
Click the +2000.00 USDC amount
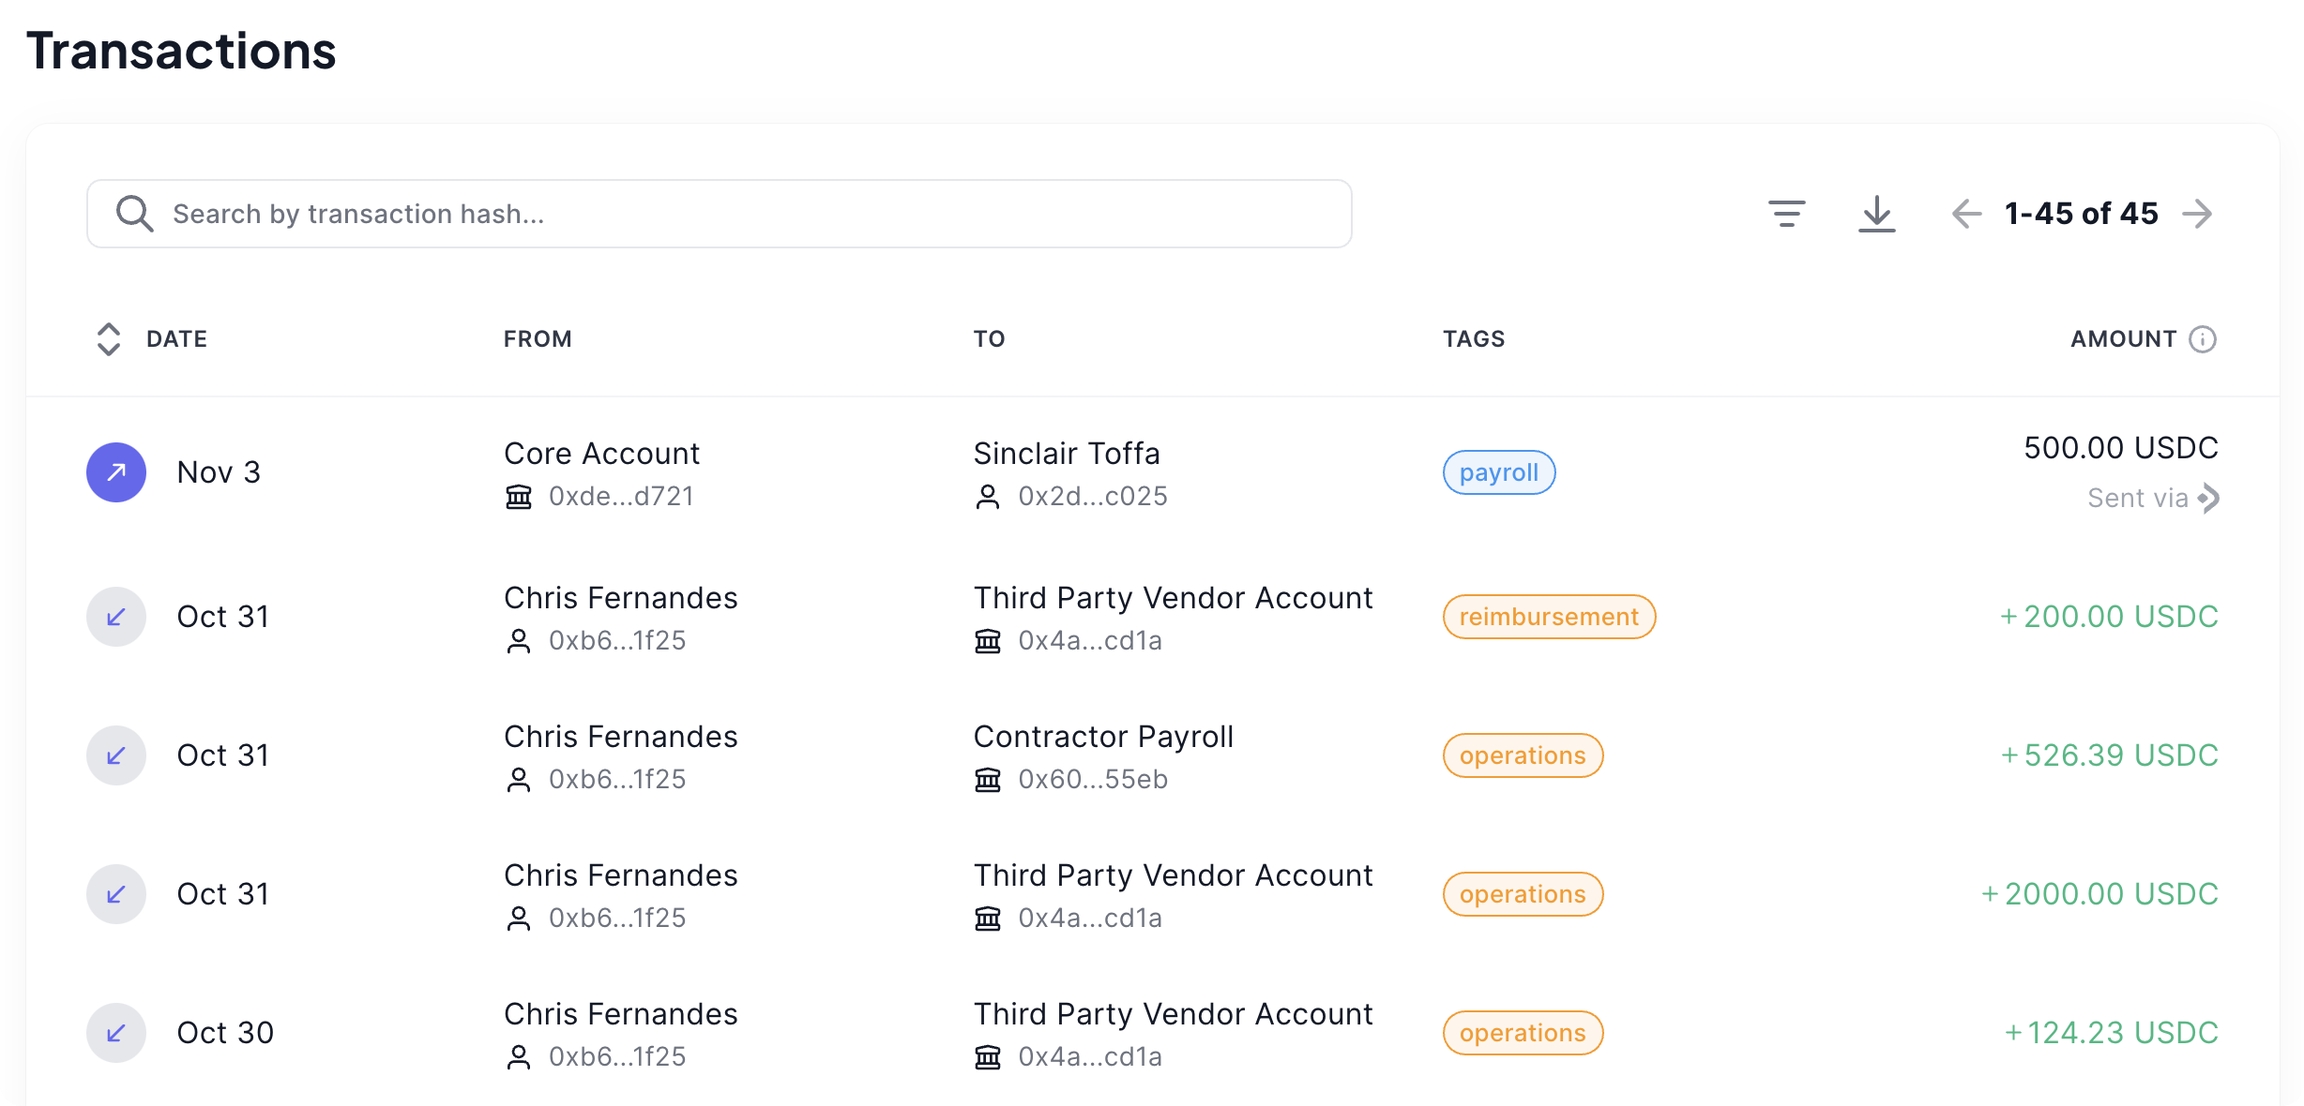click(2099, 894)
